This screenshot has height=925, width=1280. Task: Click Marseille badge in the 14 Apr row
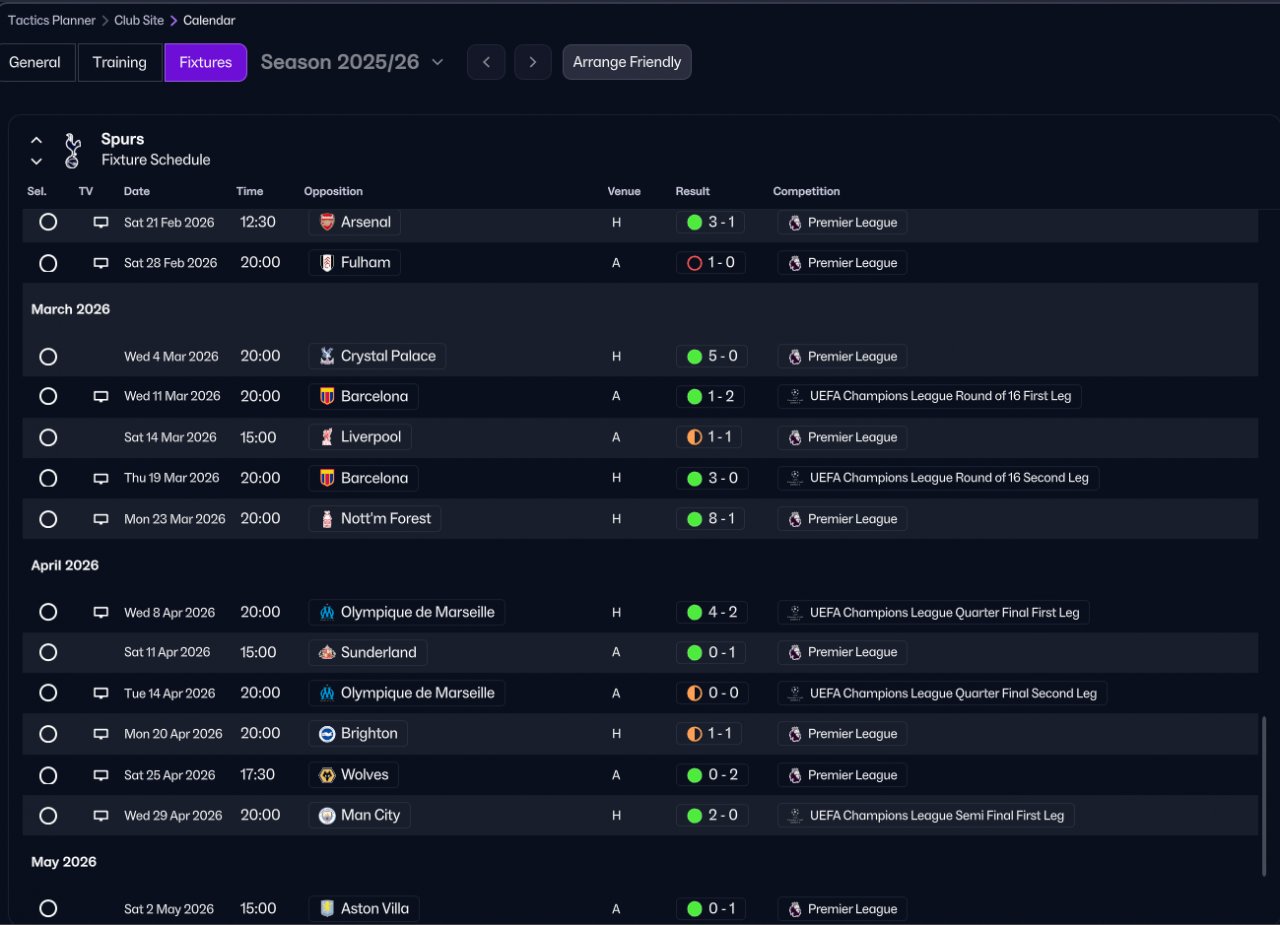click(327, 693)
